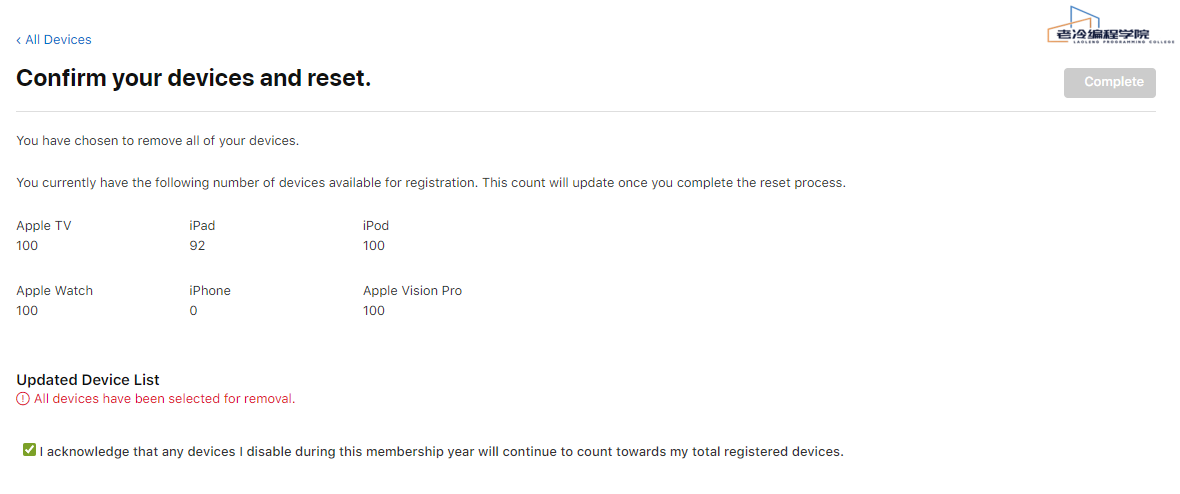Click the Apple Watch label
1180x494 pixels.
tap(55, 291)
